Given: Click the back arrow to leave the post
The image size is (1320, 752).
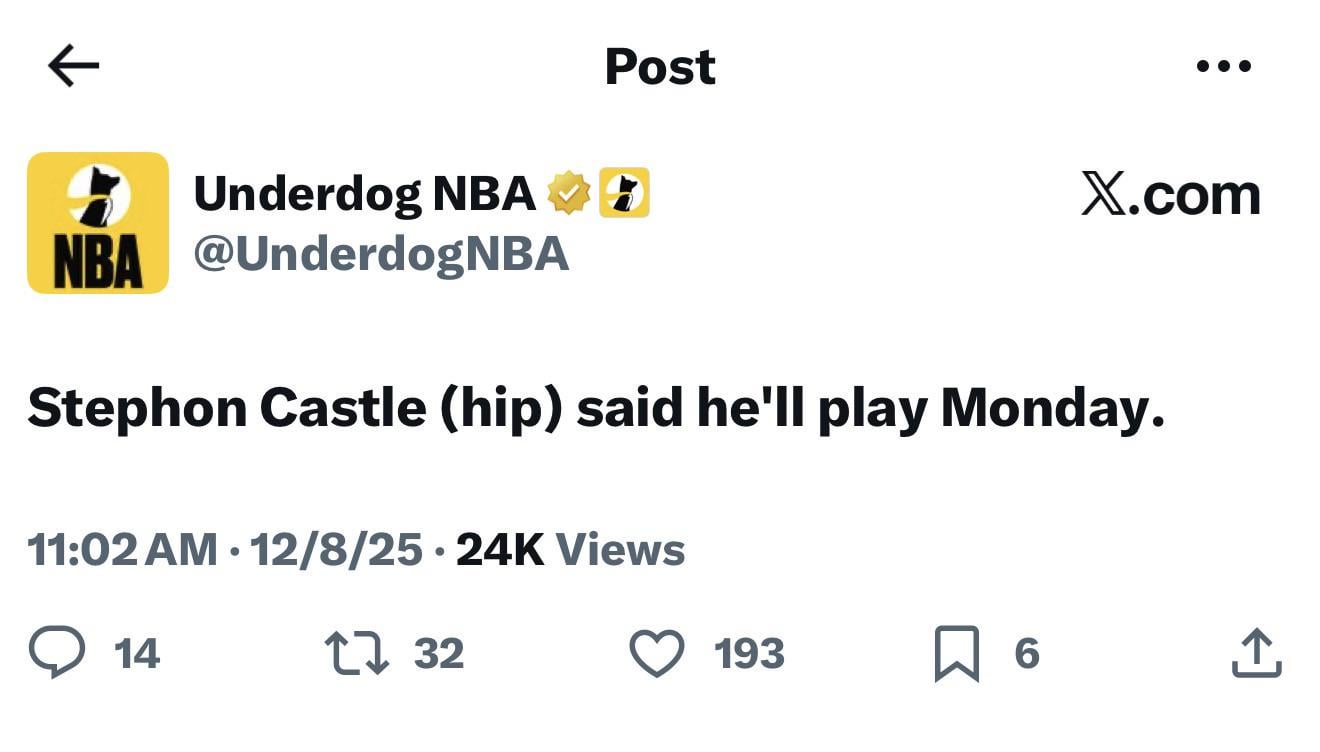Looking at the screenshot, I should click(x=70, y=65).
